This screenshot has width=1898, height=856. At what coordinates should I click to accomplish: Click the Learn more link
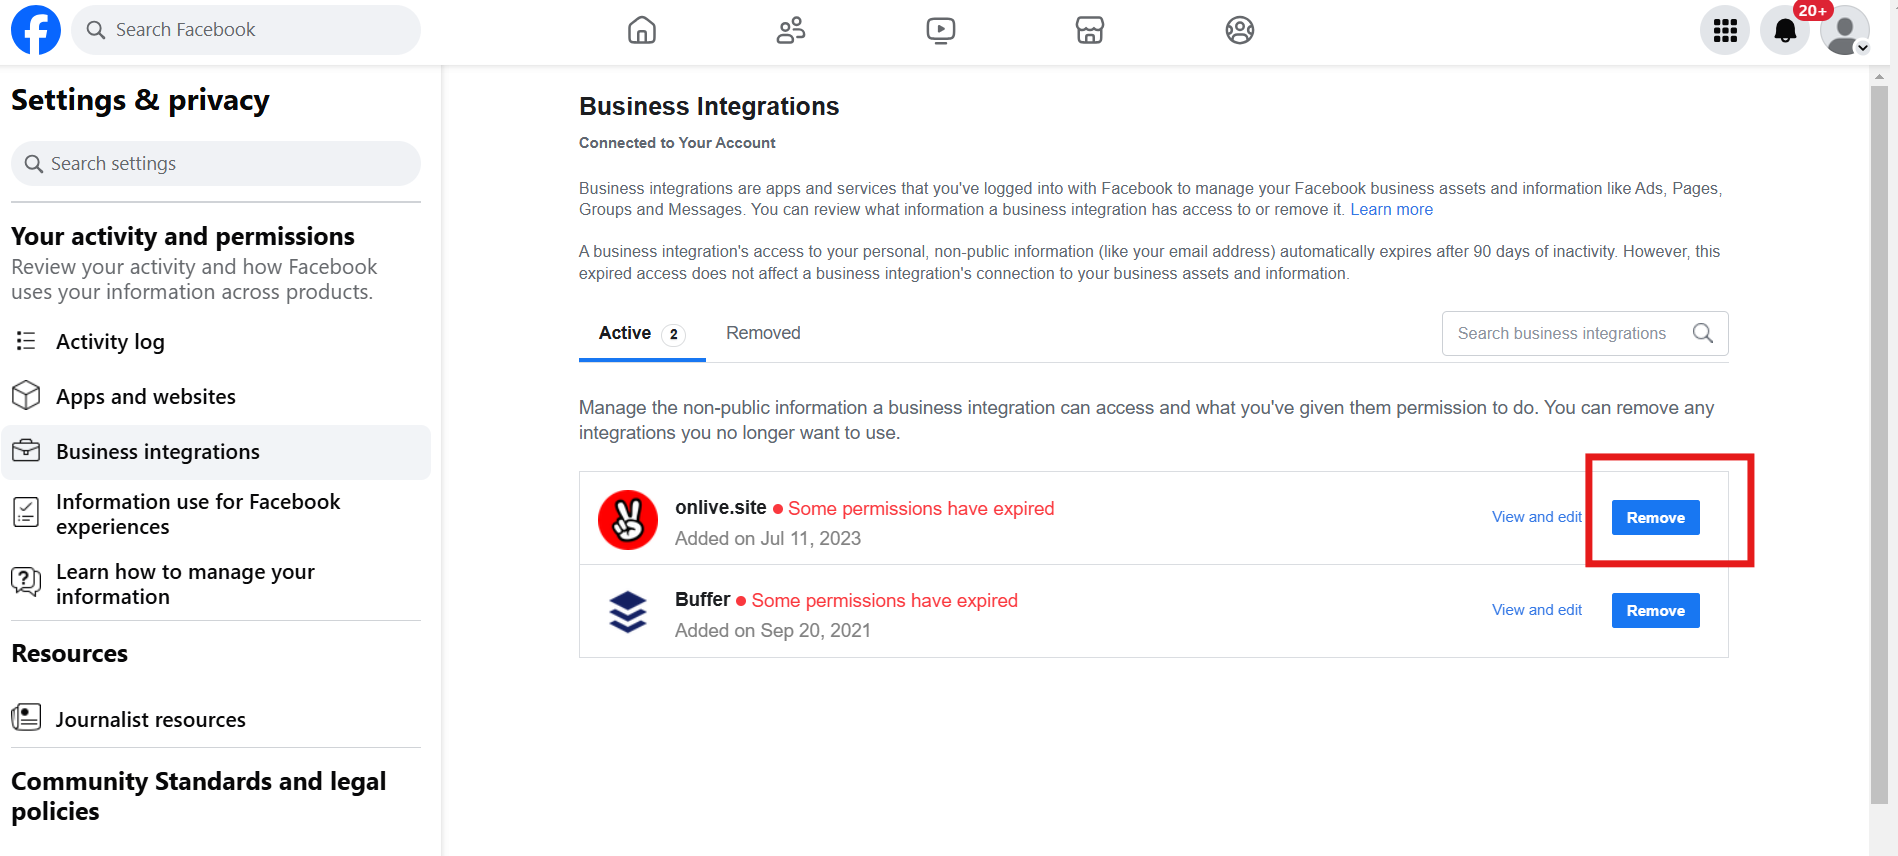point(1391,209)
